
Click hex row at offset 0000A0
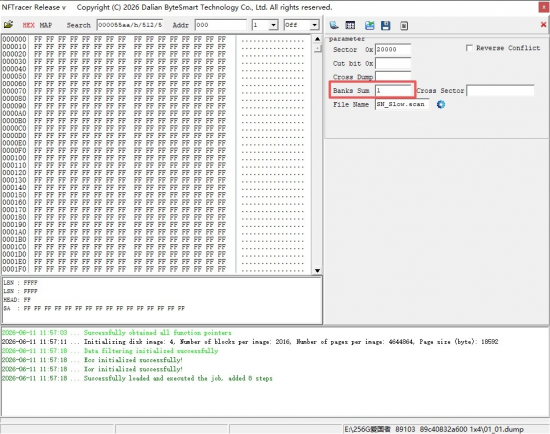point(153,113)
